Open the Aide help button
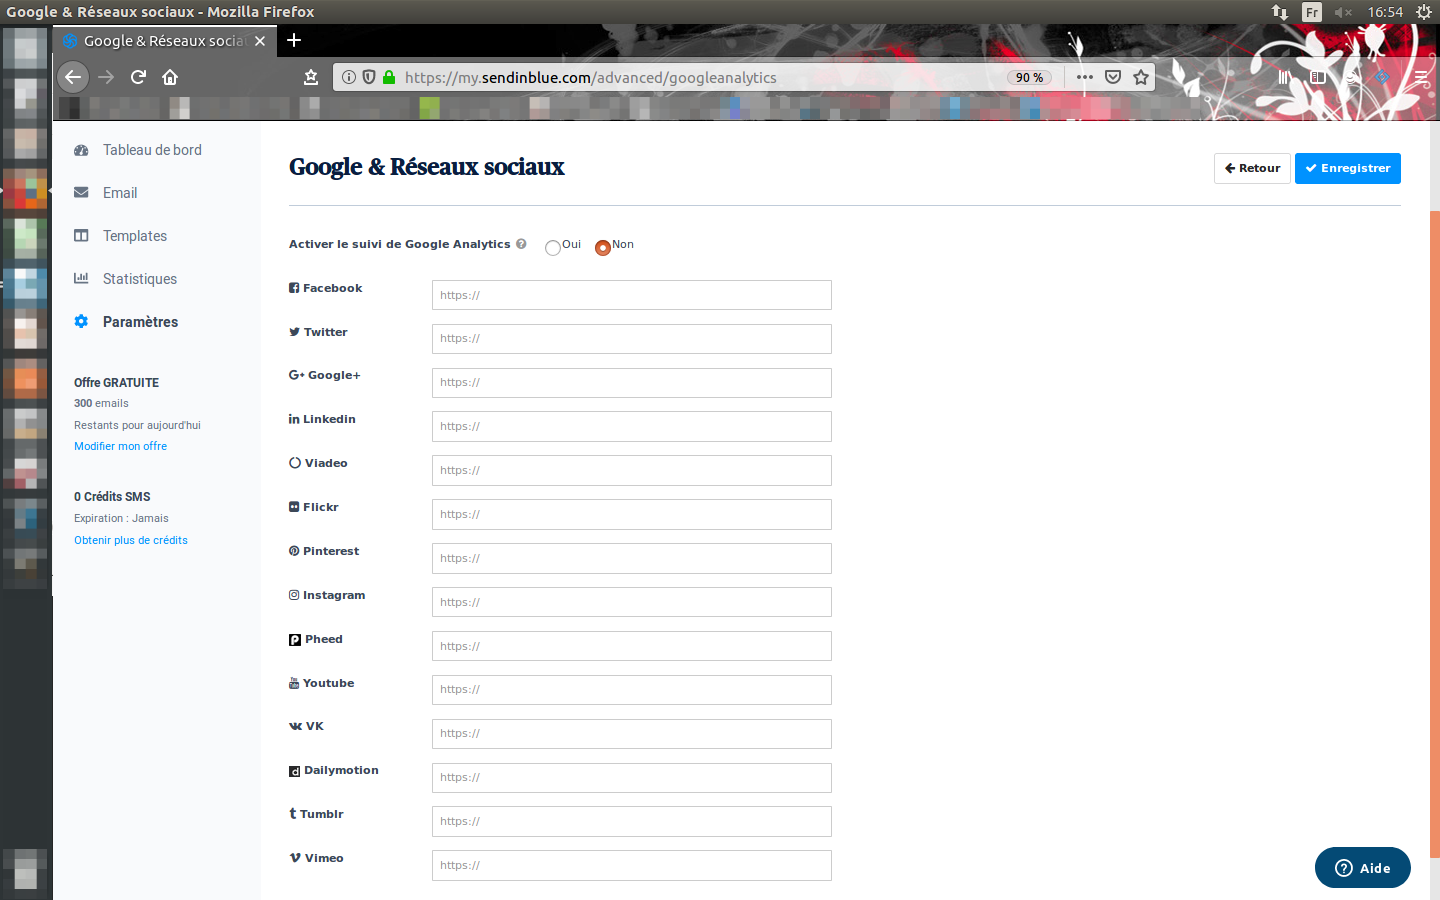The image size is (1440, 900). click(x=1362, y=868)
